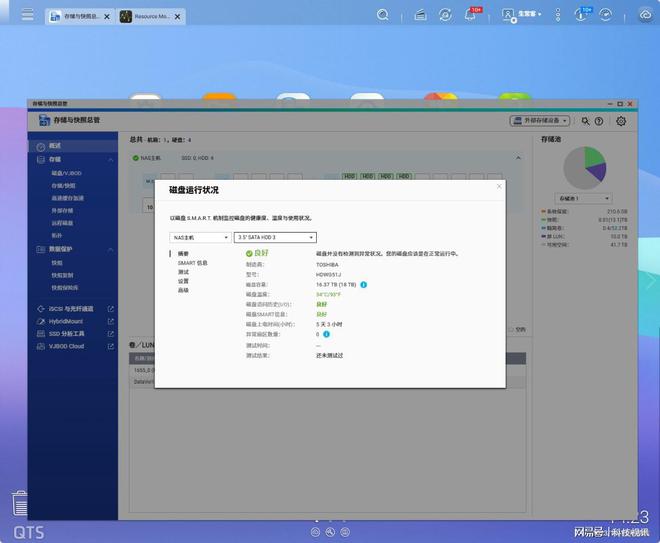Open the NAS主机 dropdown in dialog

point(199,238)
